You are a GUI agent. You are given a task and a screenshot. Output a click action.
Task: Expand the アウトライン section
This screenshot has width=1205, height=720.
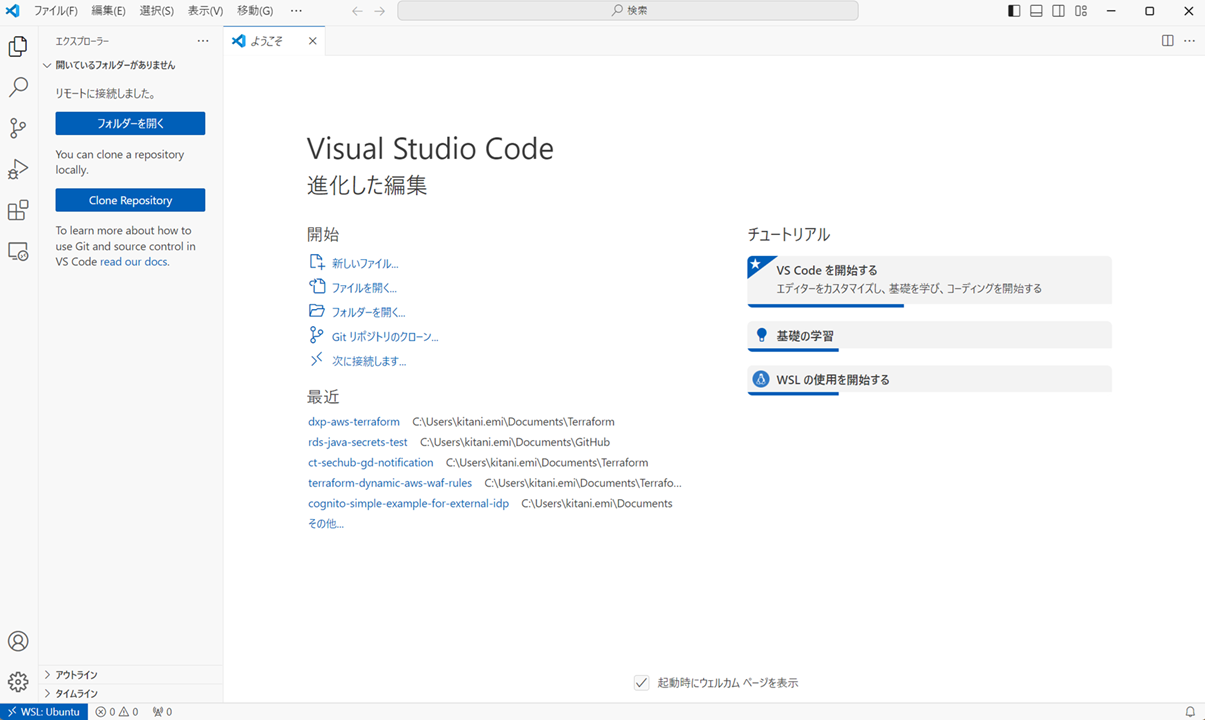click(x=131, y=675)
